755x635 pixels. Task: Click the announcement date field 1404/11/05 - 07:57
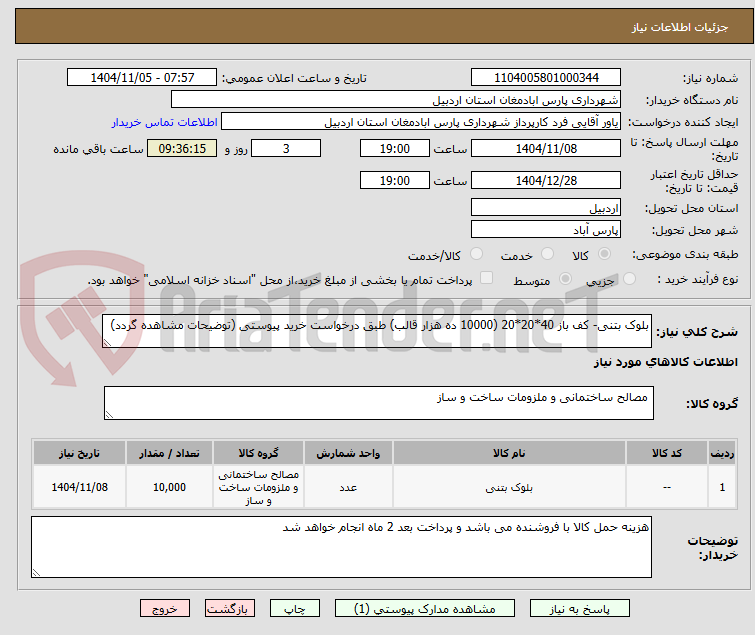[142, 78]
